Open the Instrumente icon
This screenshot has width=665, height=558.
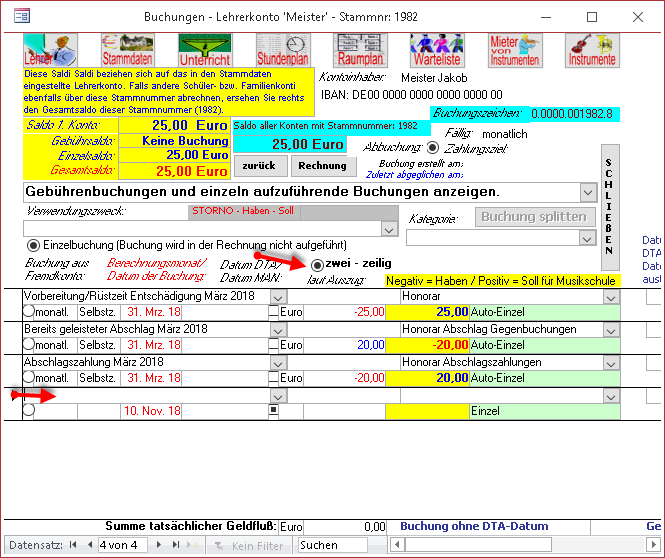(591, 49)
